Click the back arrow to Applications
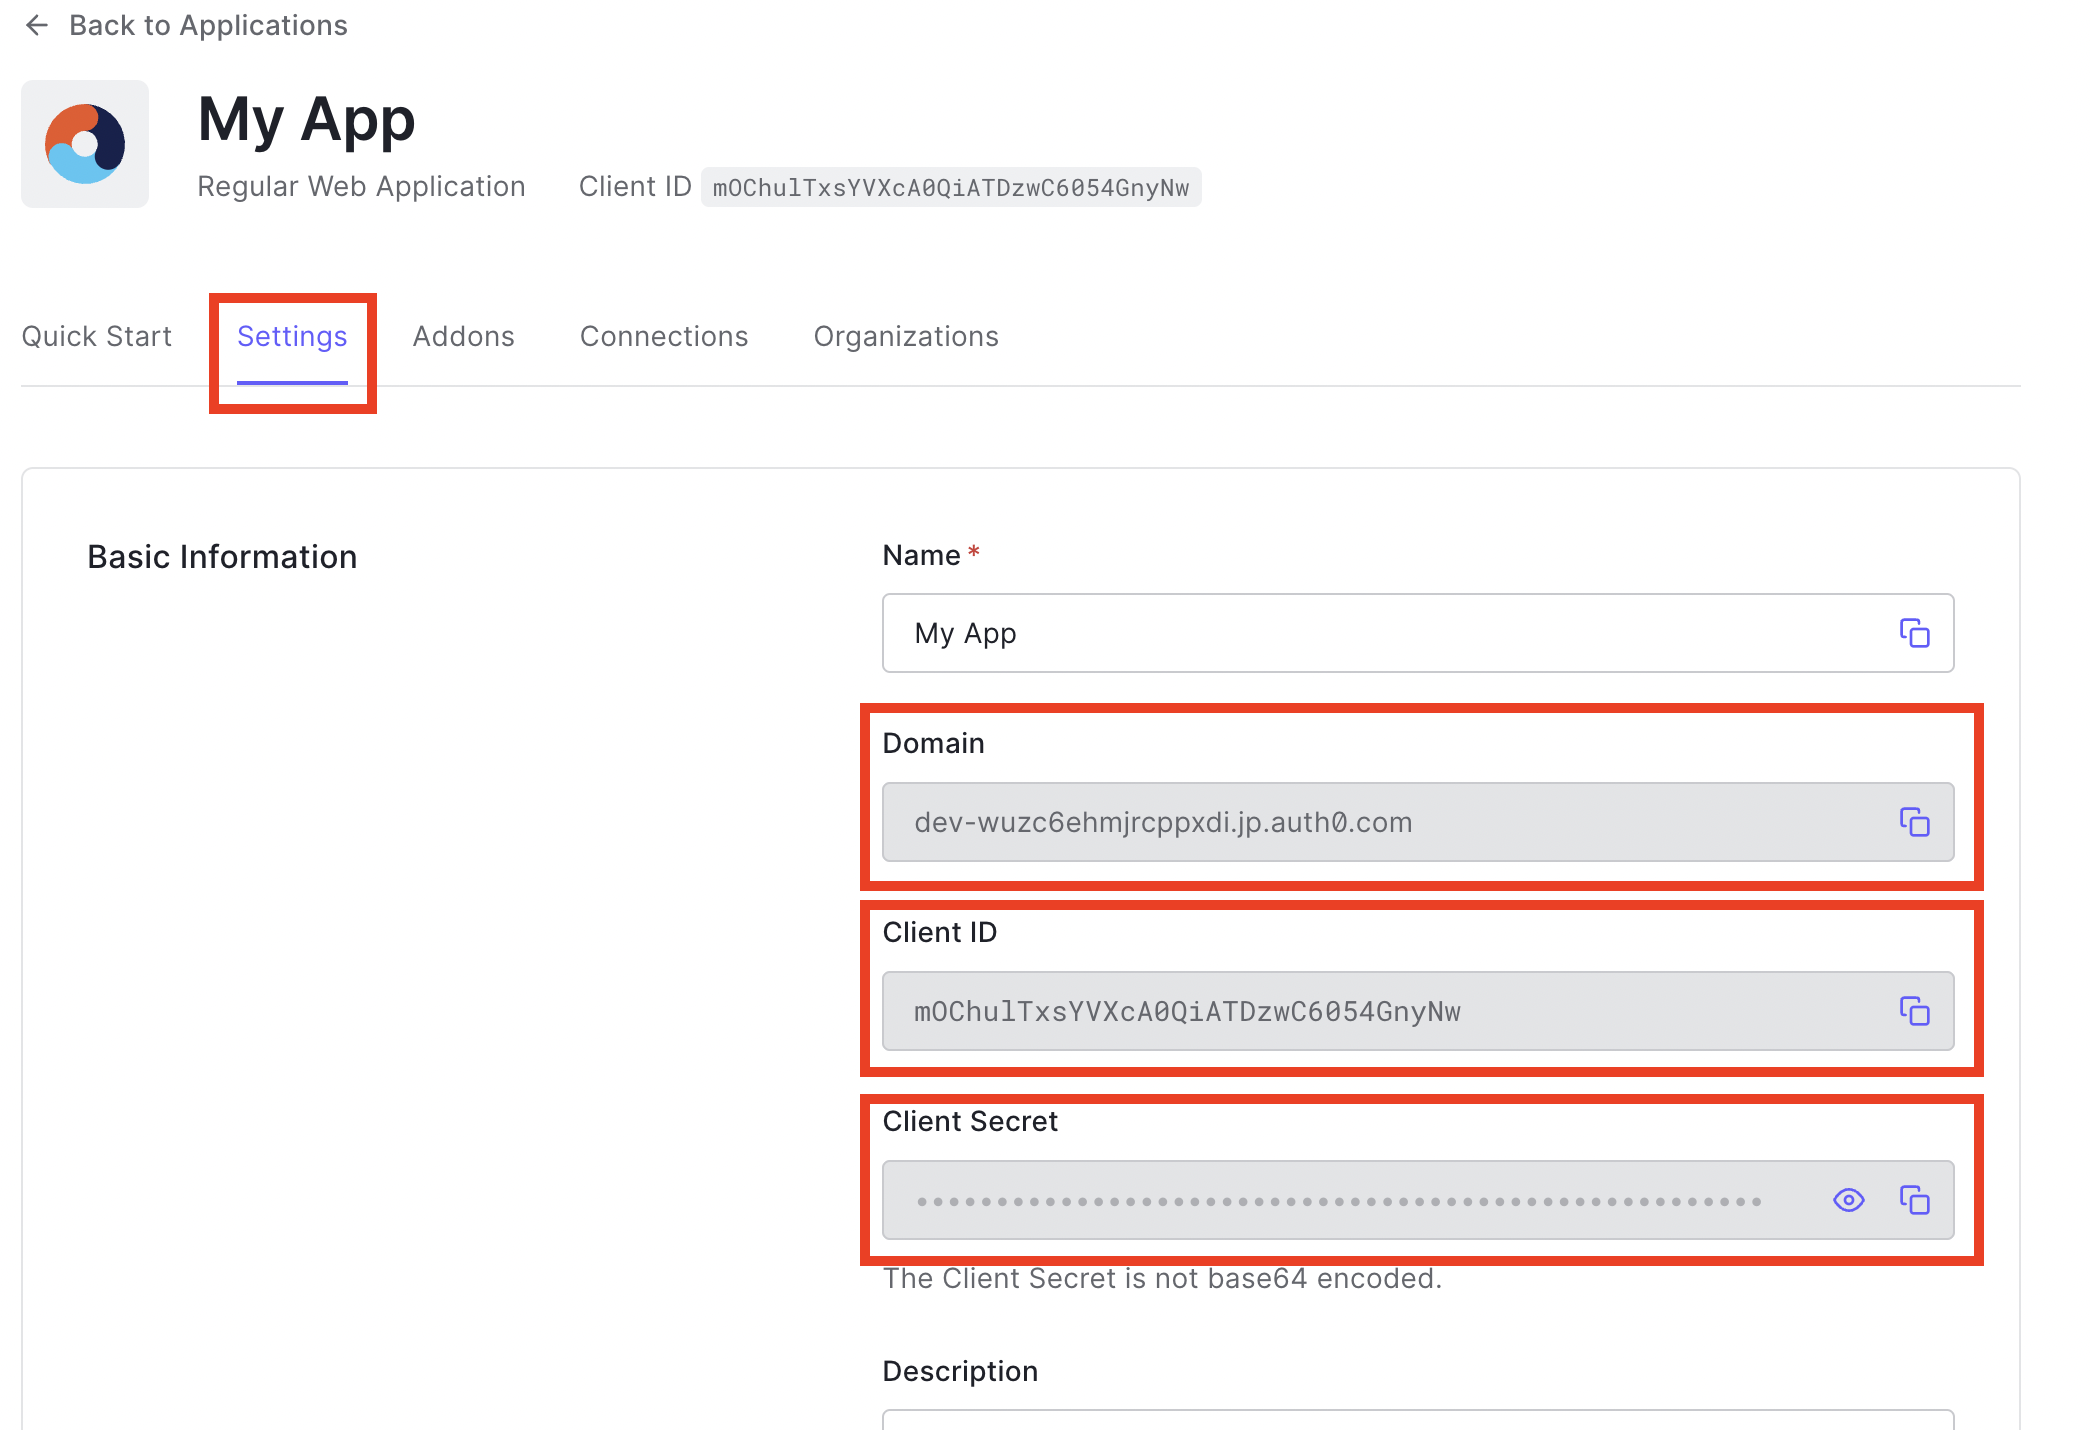Image resolution: width=2090 pixels, height=1430 pixels. click(x=36, y=25)
